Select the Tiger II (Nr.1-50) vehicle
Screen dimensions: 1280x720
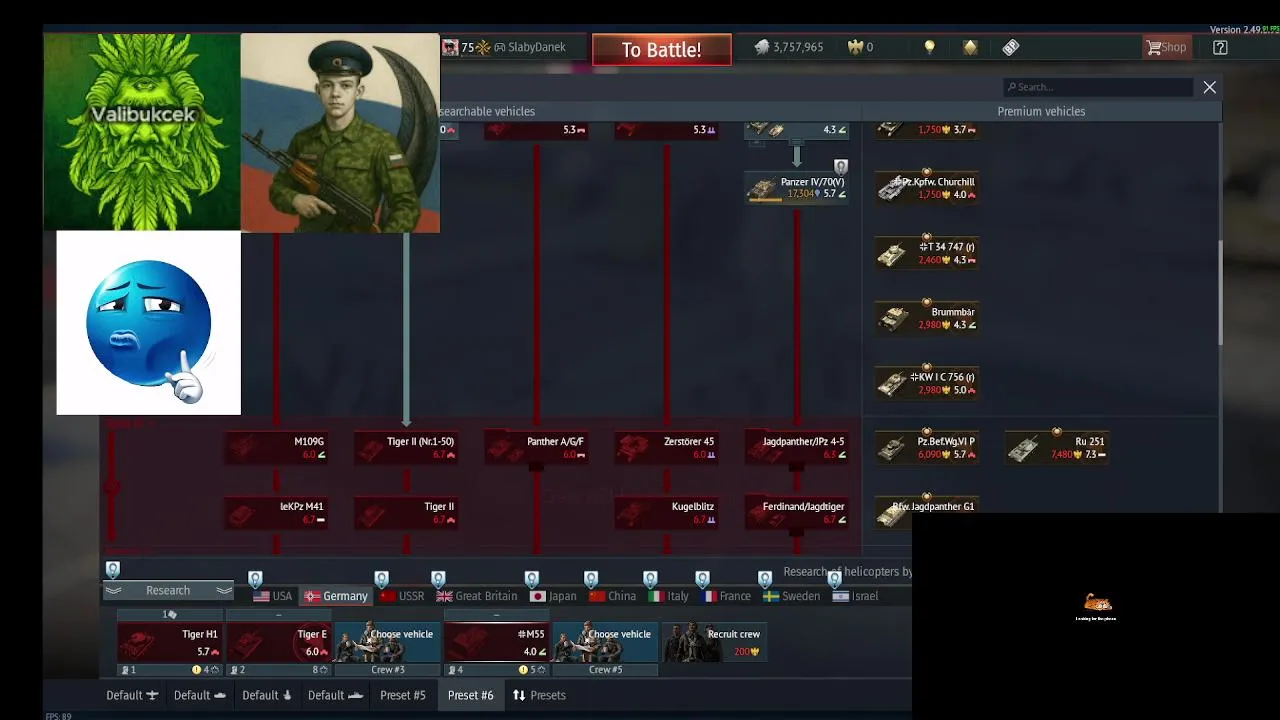[406, 447]
